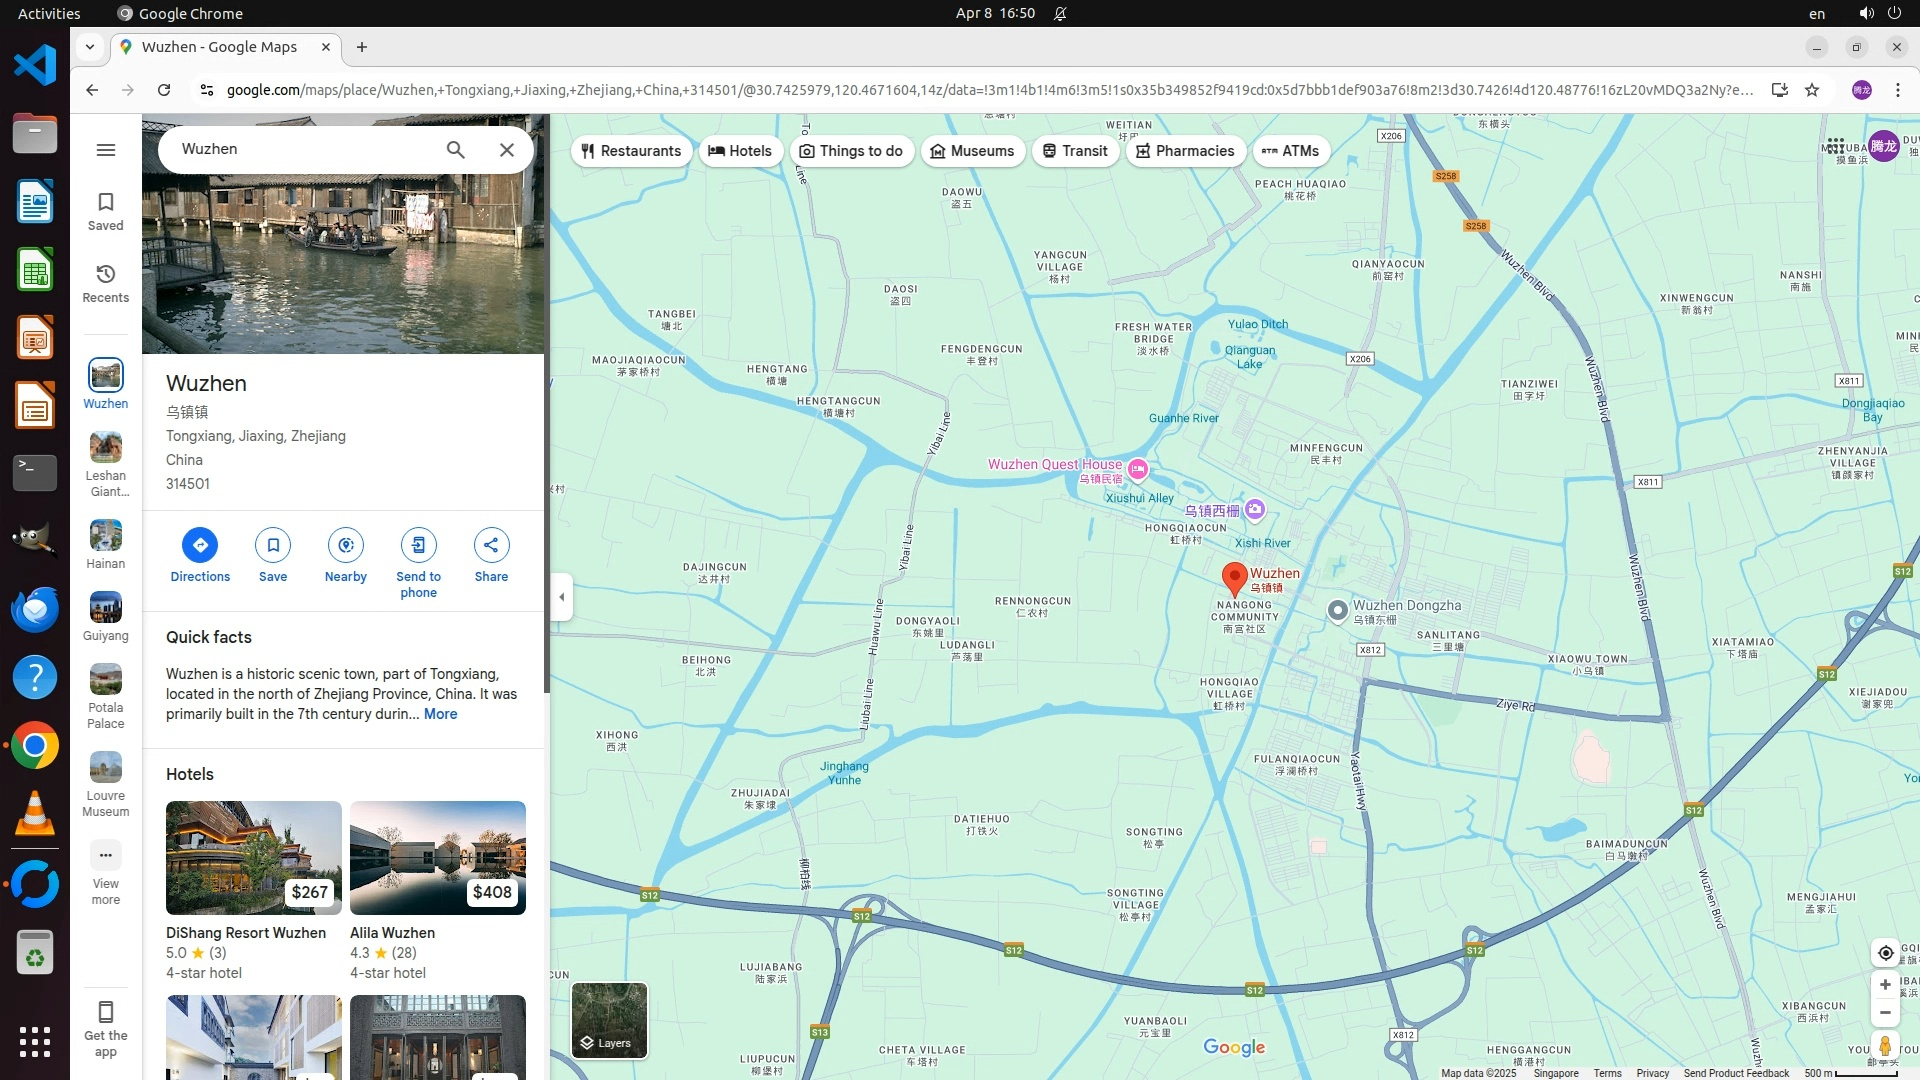Collapse the side panel arrow

click(562, 597)
